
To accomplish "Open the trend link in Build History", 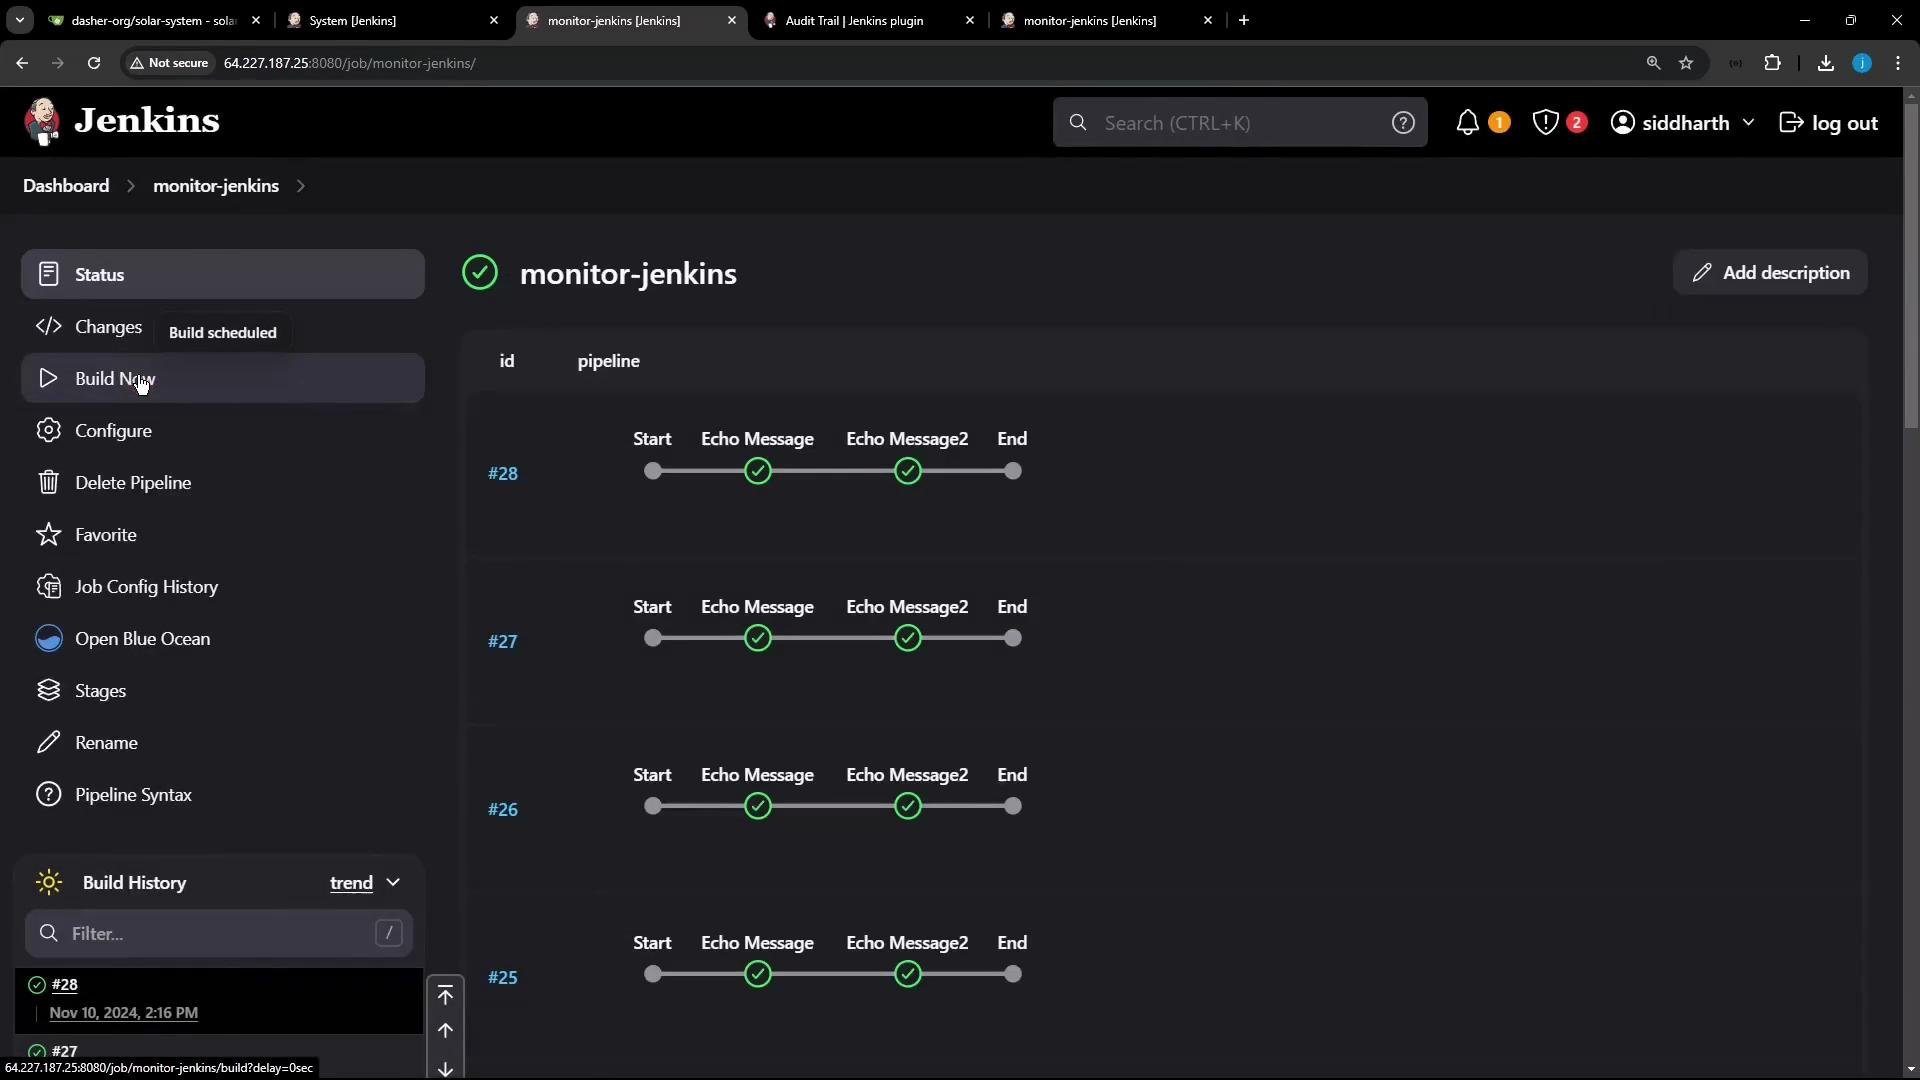I will [351, 883].
